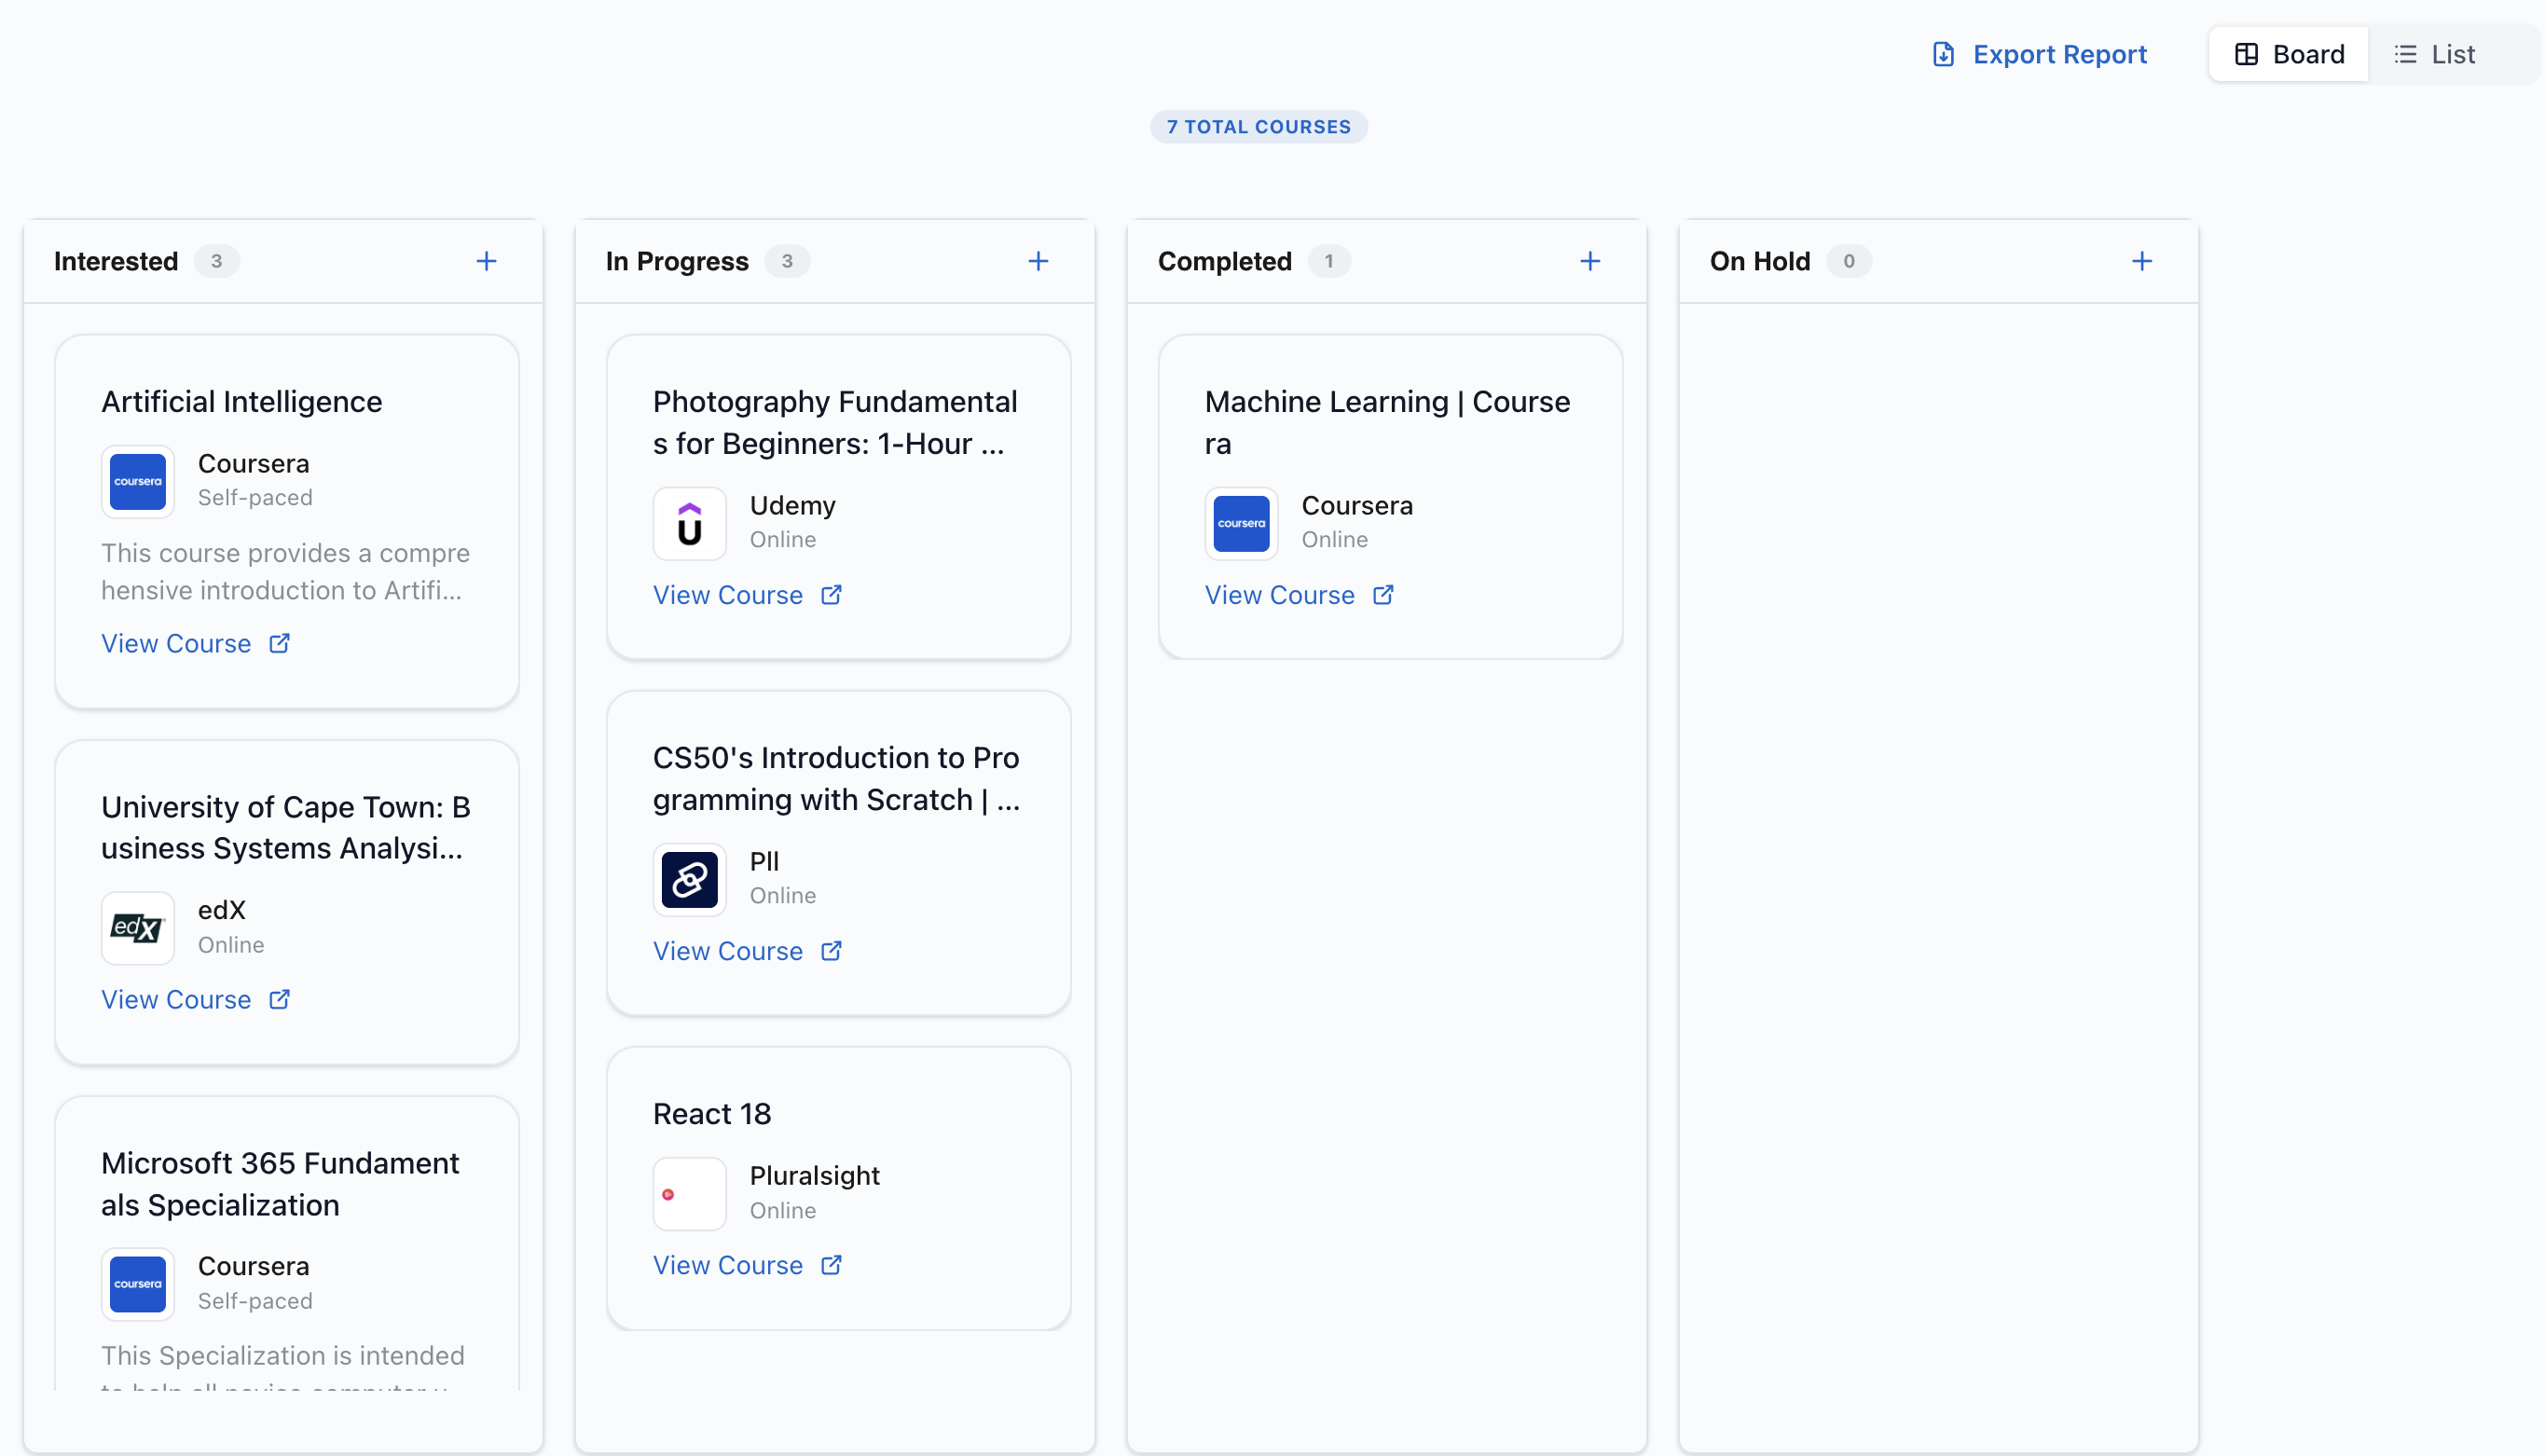Click the Export Report text link
This screenshot has width=2545, height=1456.
coord(2058,54)
